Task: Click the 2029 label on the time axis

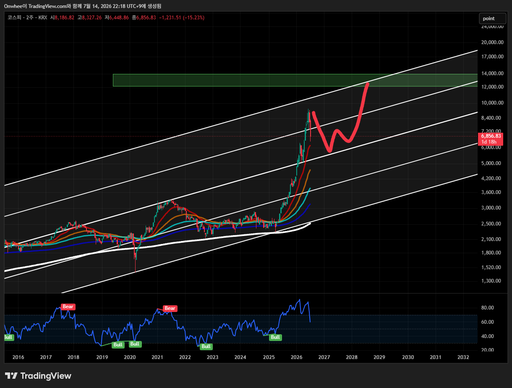Action: pos(379,357)
